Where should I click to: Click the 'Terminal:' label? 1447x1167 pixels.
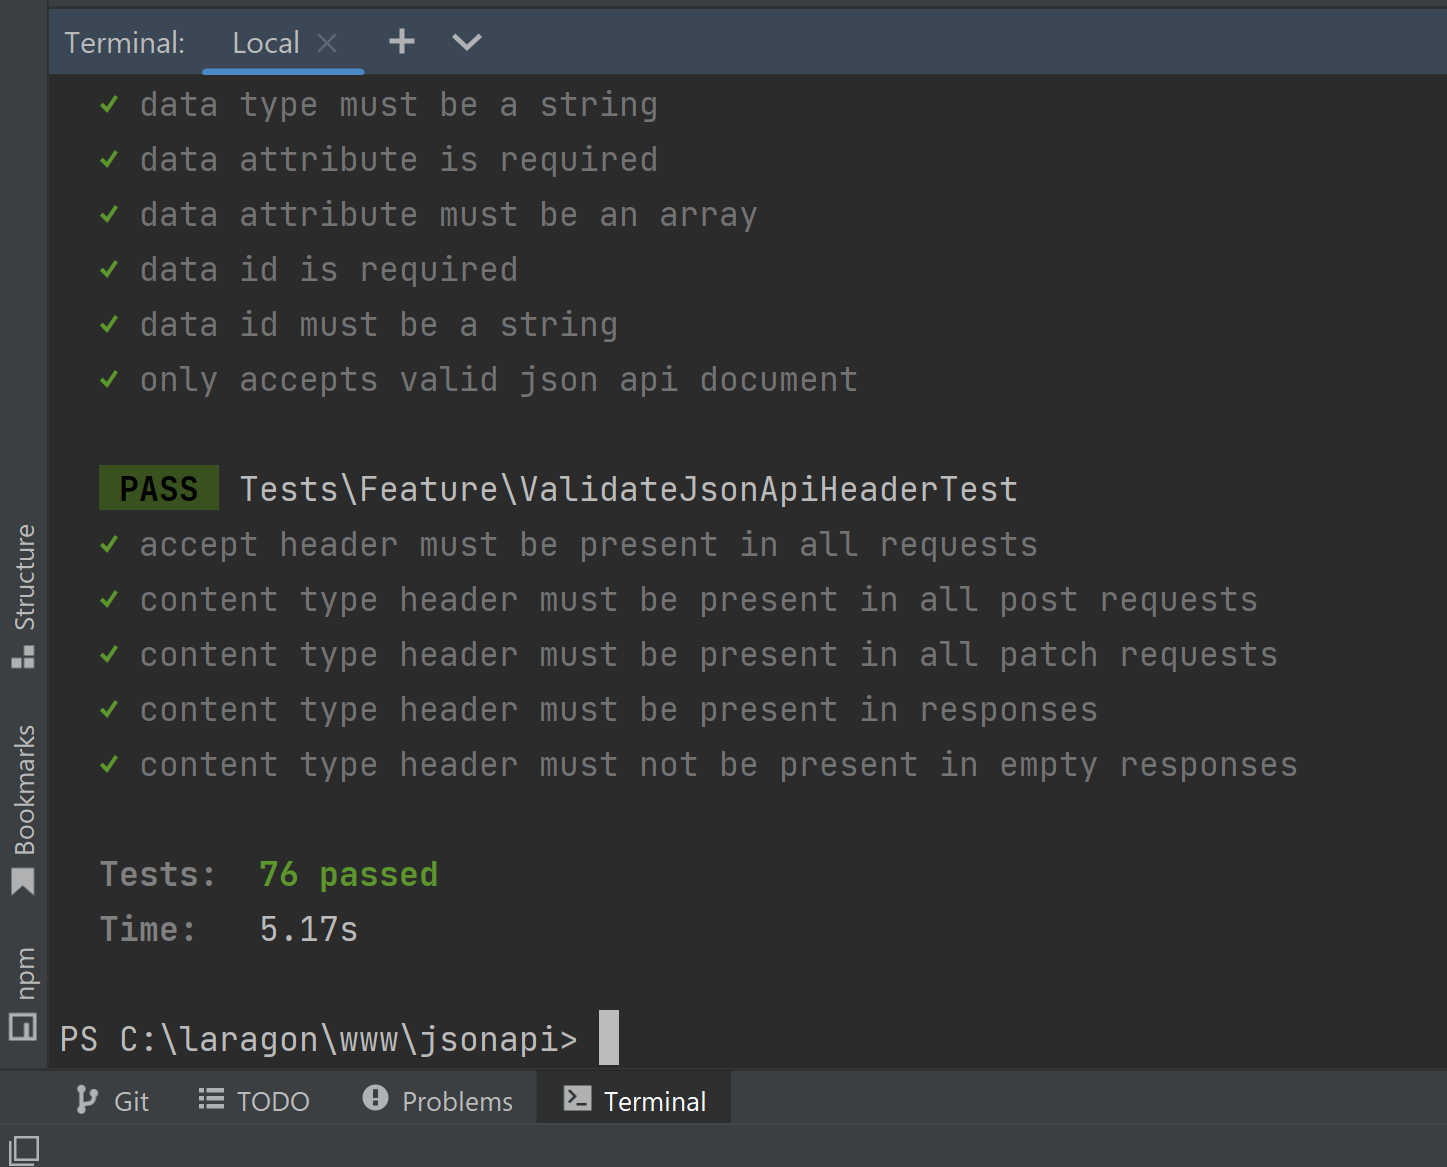[x=125, y=43]
